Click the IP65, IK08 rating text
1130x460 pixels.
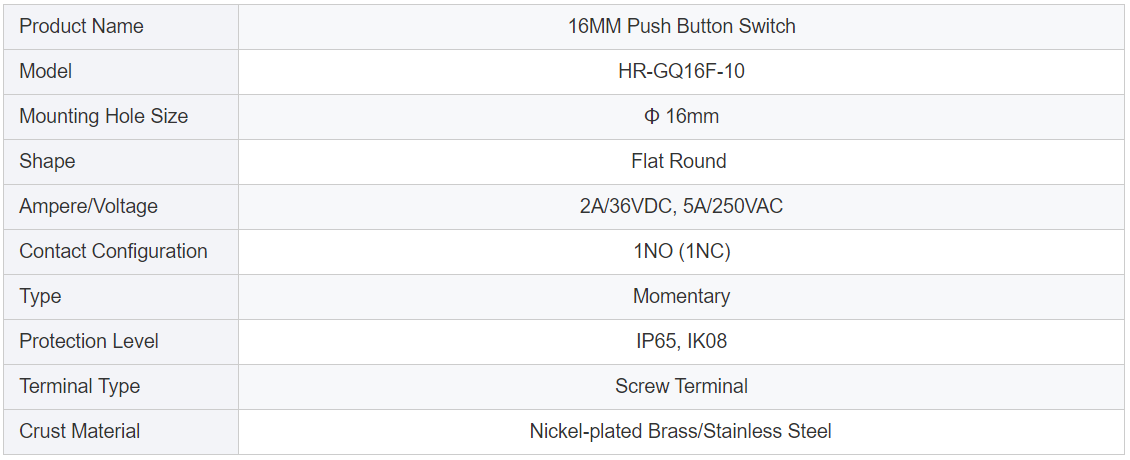pos(681,342)
